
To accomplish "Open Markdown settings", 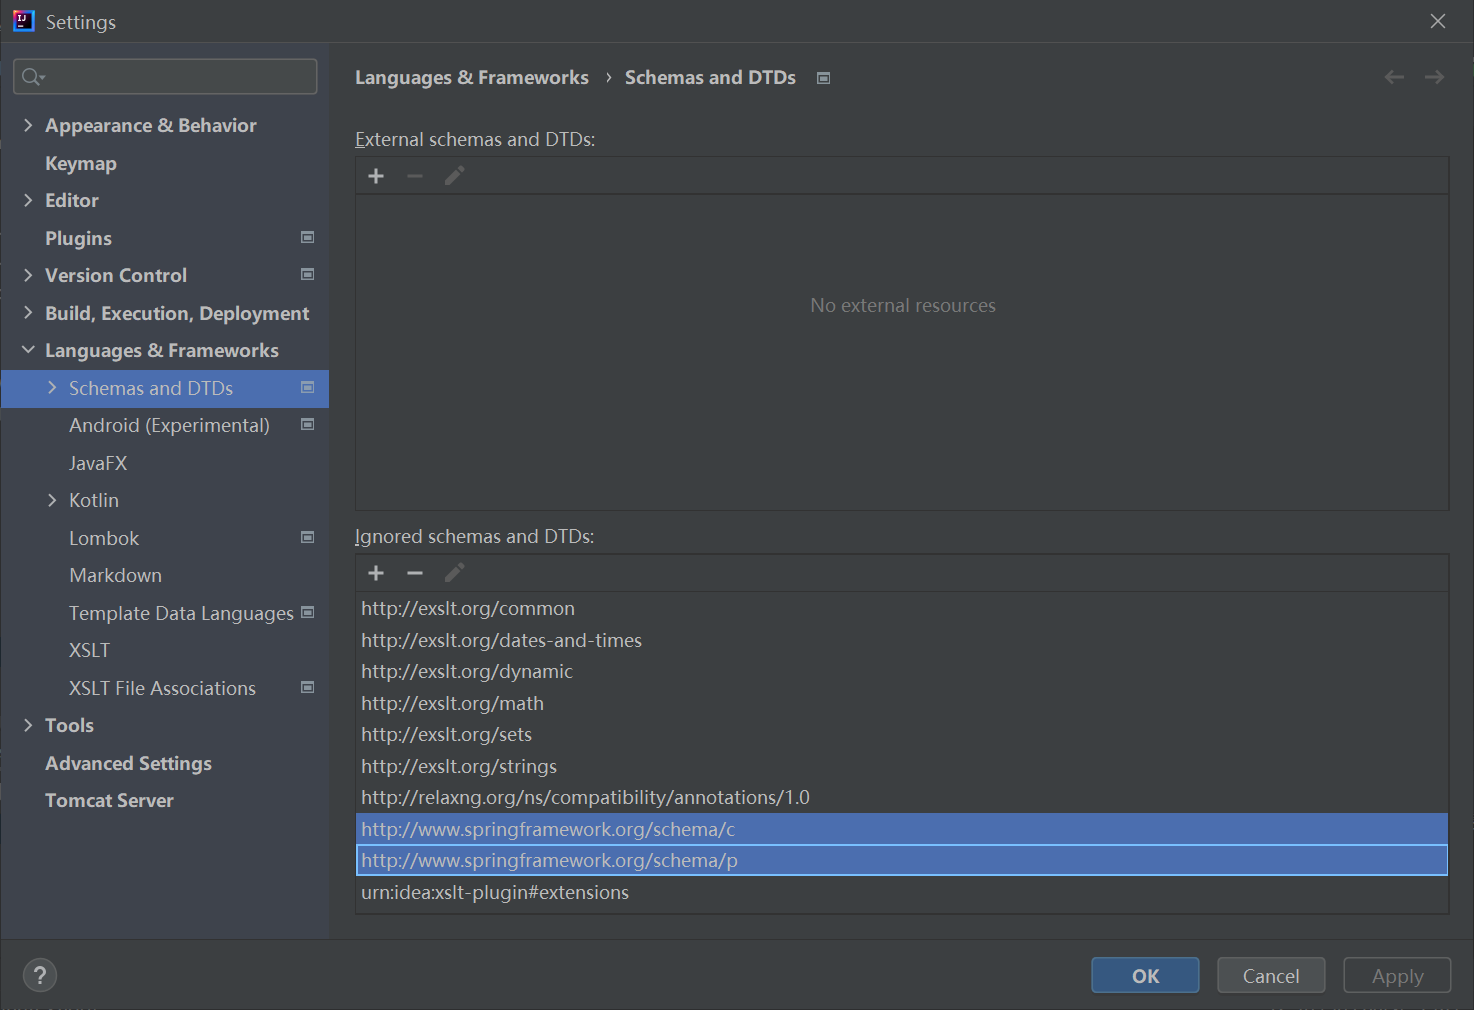I will tap(115, 575).
